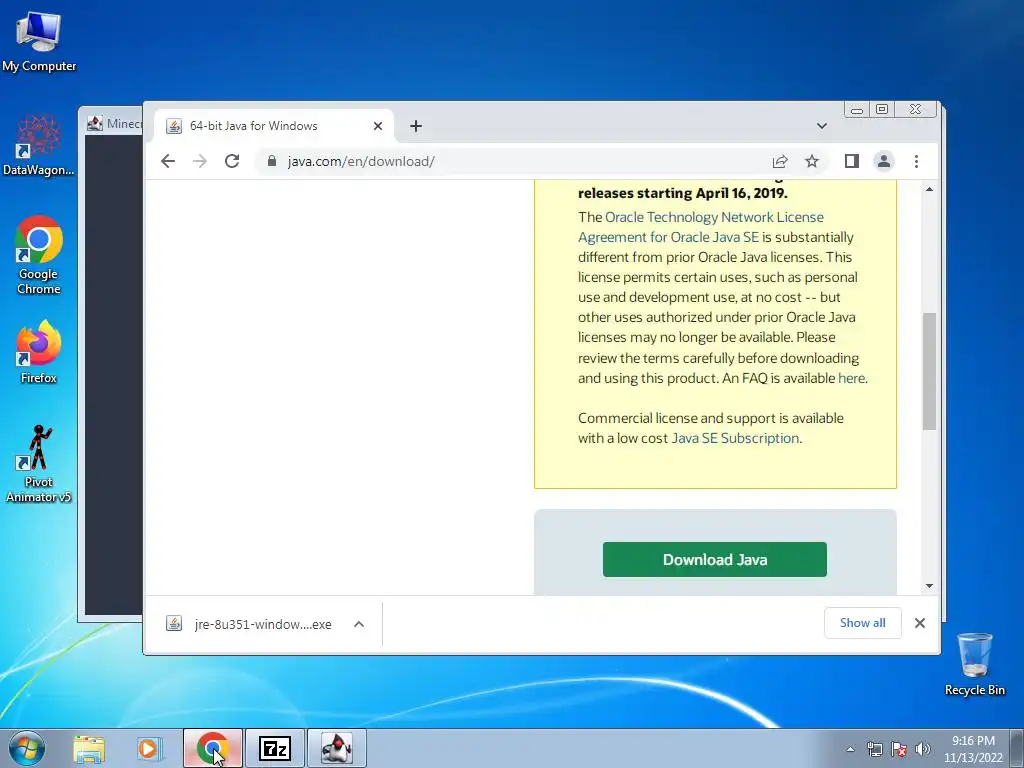Click Chrome taskbar button
The width and height of the screenshot is (1024, 768).
[x=213, y=748]
